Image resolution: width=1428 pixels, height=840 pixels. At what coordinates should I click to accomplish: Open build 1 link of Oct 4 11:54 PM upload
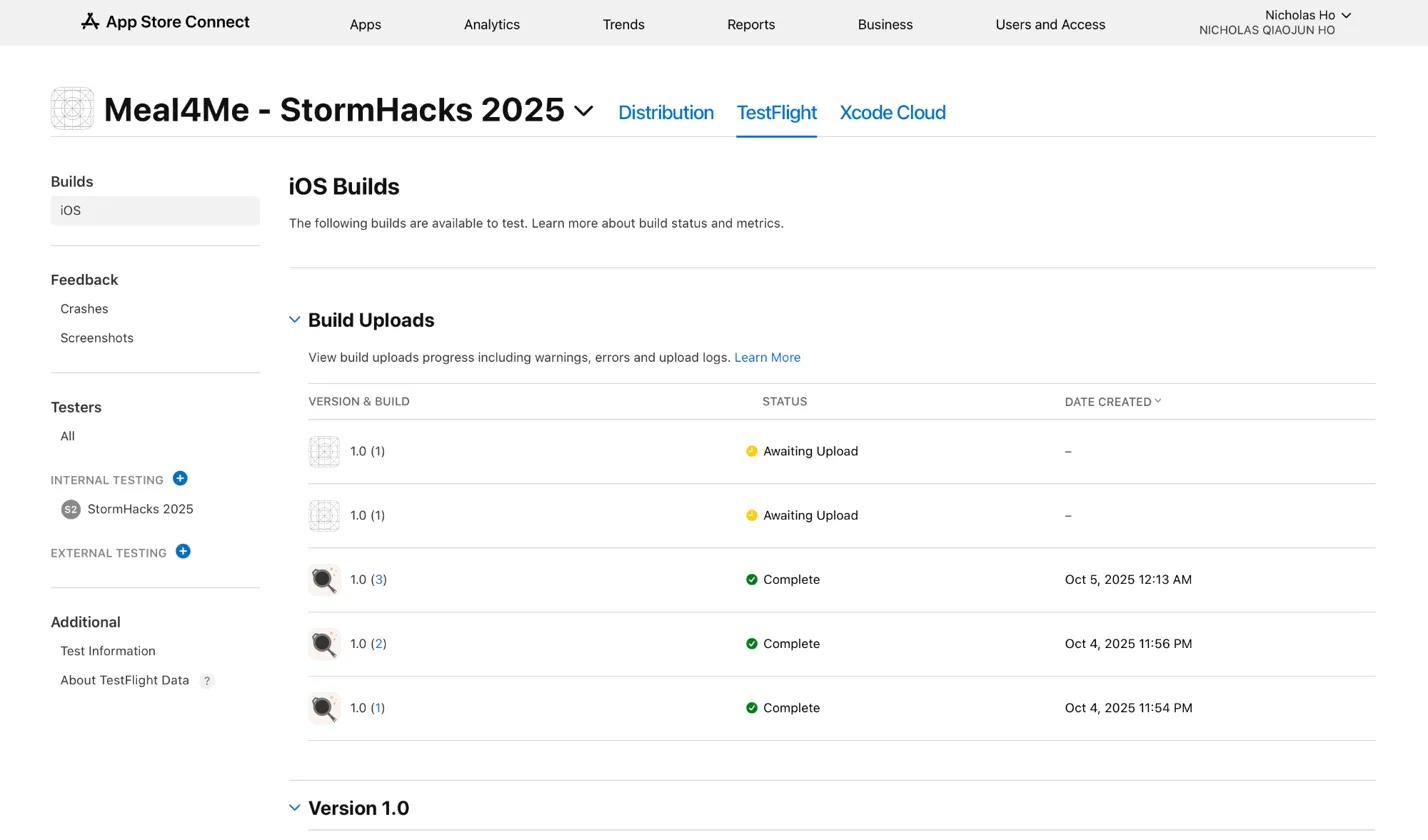click(379, 708)
